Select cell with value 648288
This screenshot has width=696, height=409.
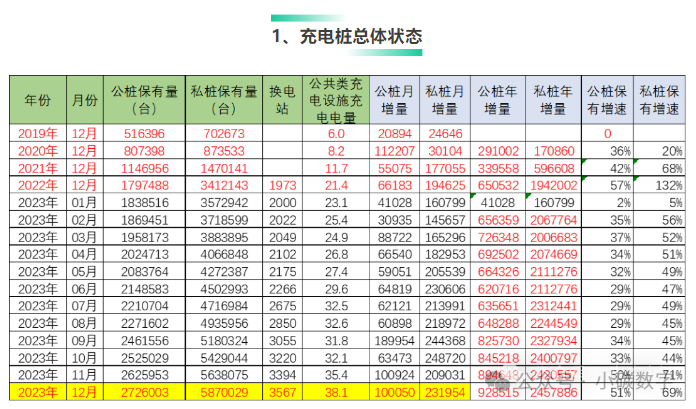pos(498,323)
